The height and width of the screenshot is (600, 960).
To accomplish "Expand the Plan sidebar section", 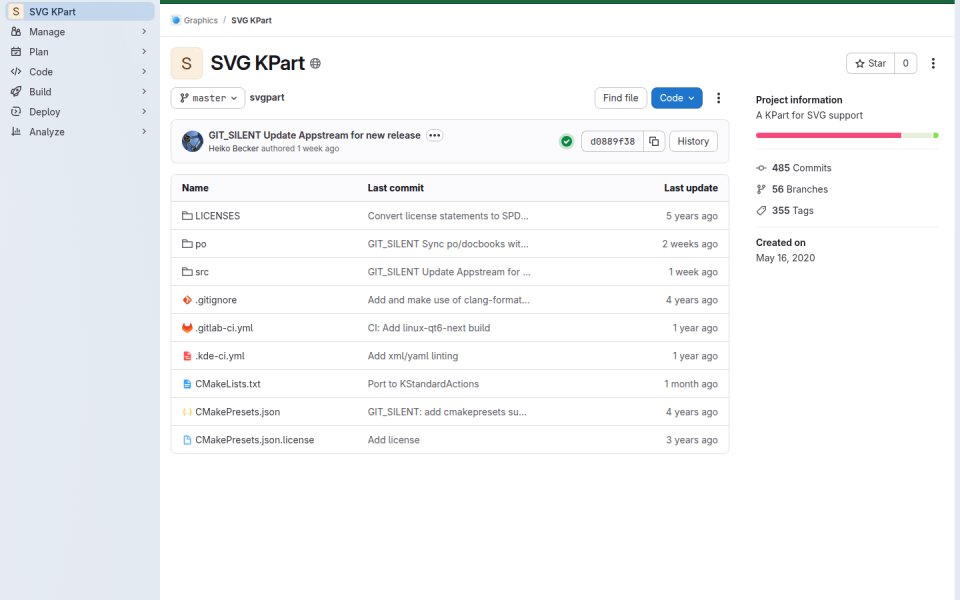I will point(144,51).
